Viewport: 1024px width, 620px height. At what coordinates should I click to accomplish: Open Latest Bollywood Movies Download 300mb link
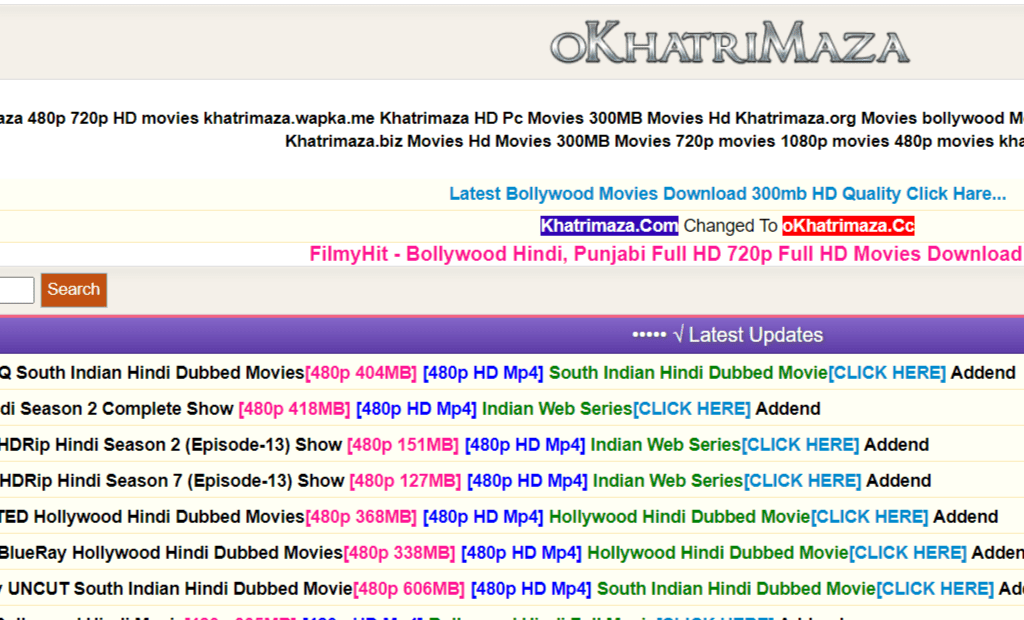(728, 194)
